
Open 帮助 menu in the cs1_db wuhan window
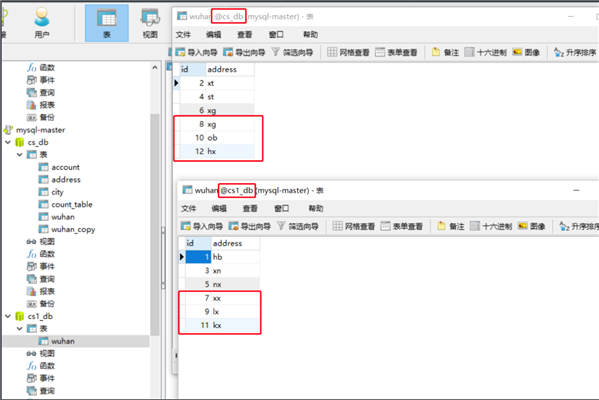(x=316, y=208)
